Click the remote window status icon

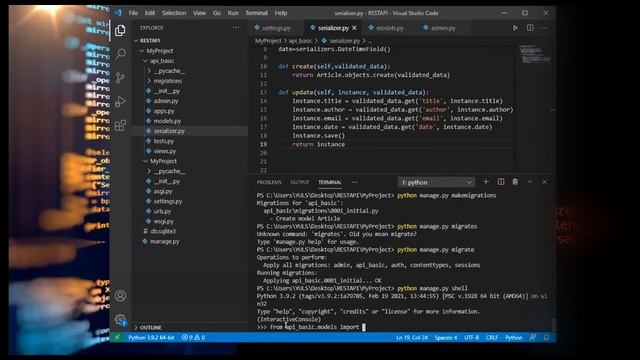tap(117, 337)
